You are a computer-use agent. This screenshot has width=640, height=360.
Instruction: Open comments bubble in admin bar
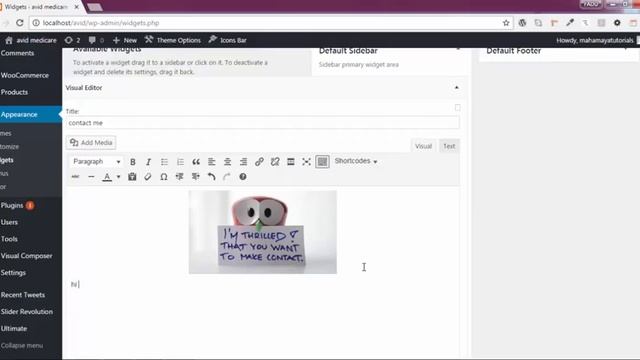(96, 40)
